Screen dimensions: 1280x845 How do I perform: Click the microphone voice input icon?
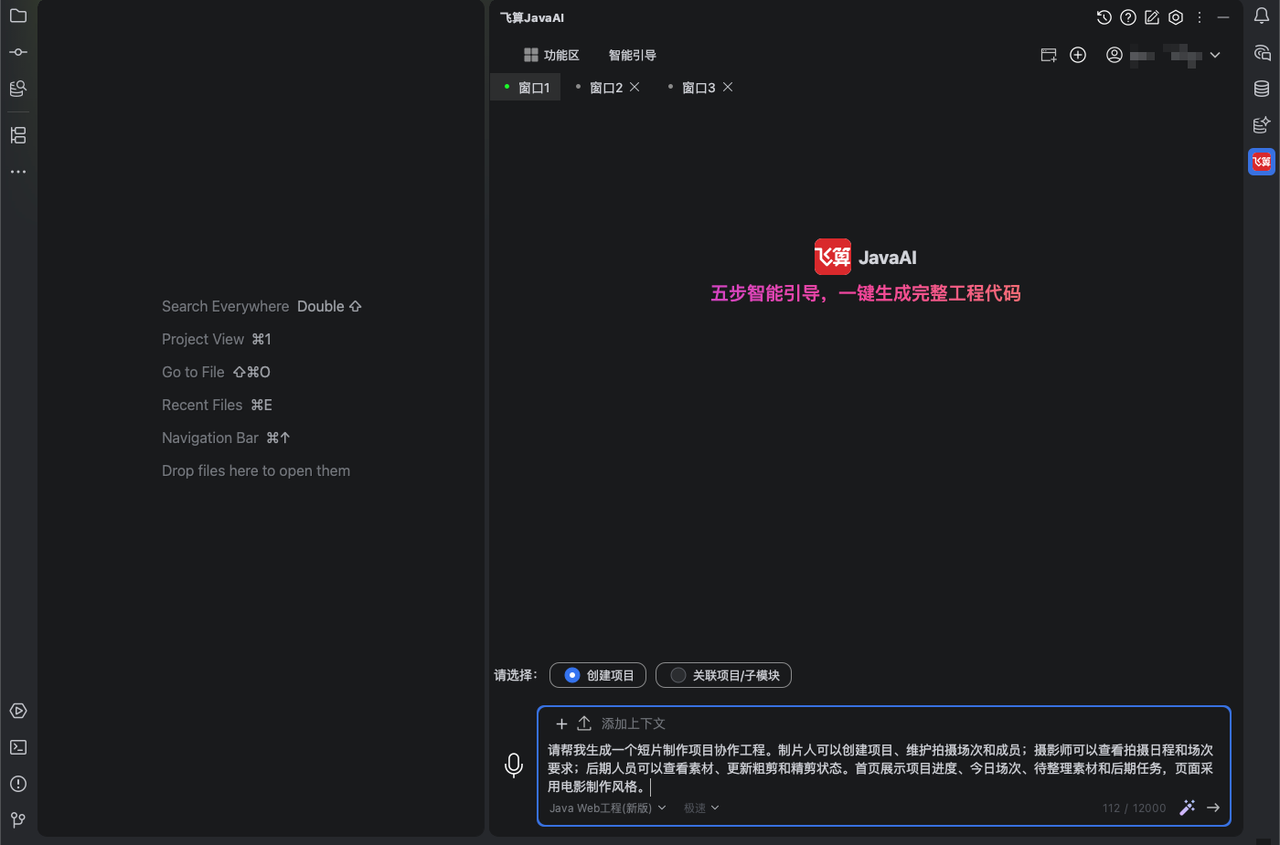(513, 766)
